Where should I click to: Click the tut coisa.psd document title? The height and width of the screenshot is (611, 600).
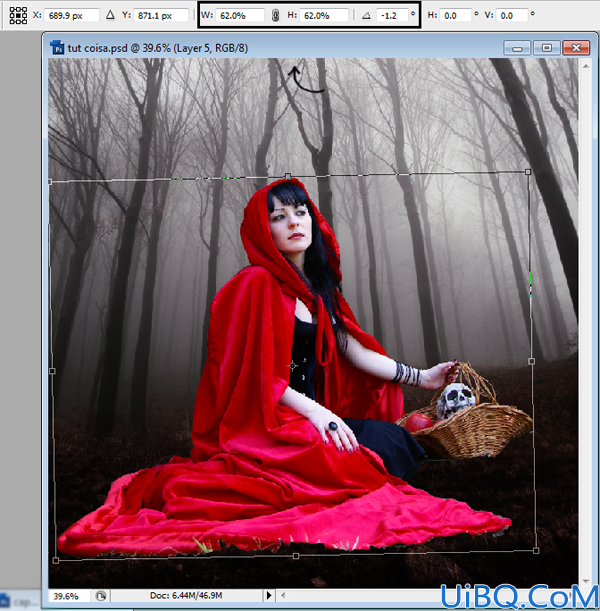pos(158,48)
